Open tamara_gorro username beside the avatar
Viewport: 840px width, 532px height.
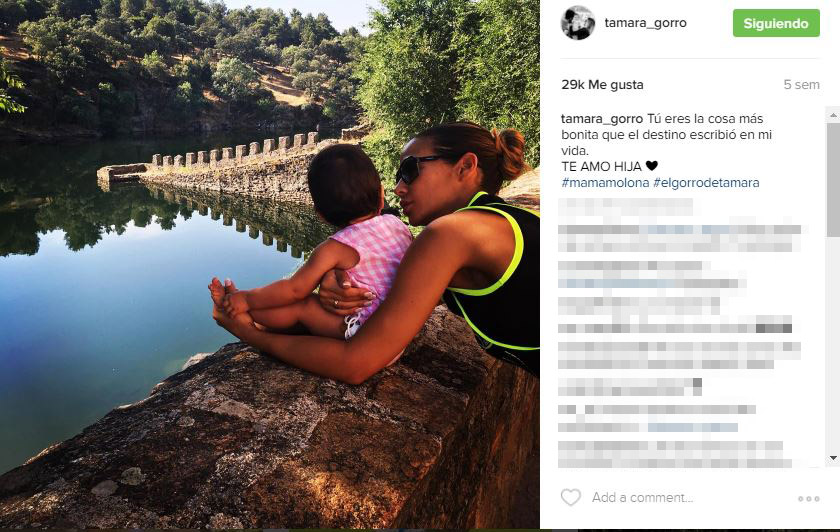(645, 23)
